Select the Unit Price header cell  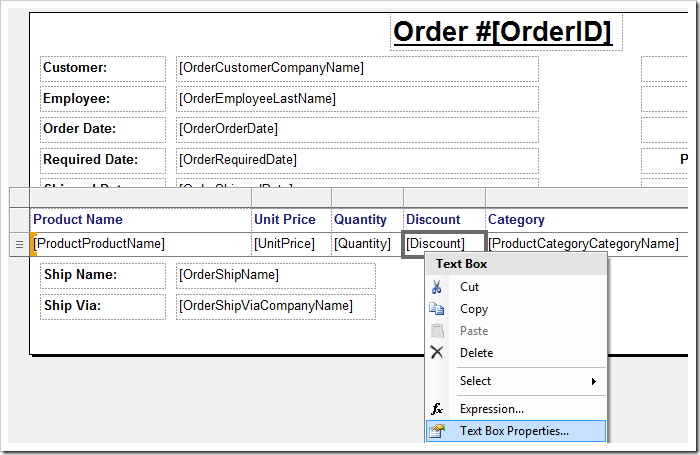(292, 220)
